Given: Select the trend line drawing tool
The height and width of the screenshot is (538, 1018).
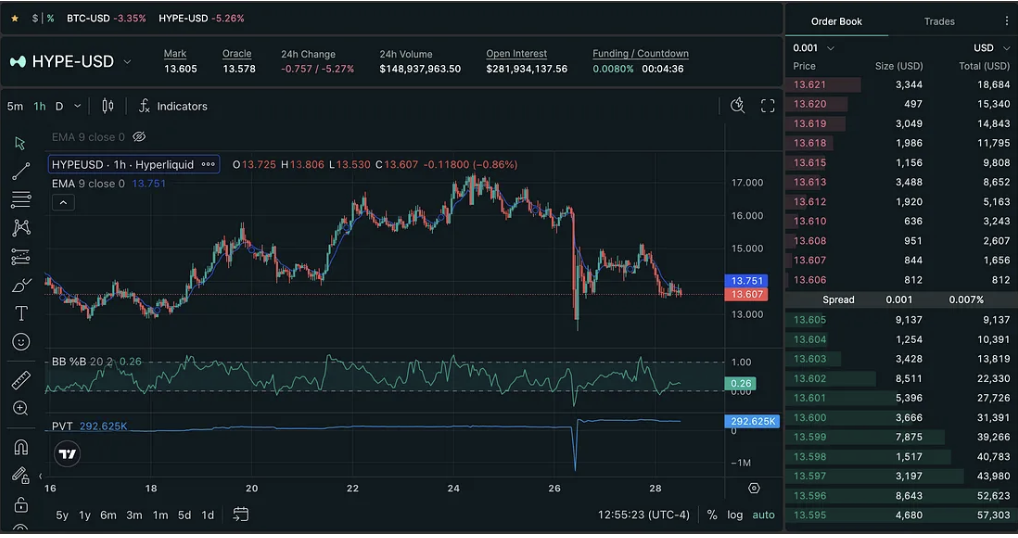Looking at the screenshot, I should point(21,171).
